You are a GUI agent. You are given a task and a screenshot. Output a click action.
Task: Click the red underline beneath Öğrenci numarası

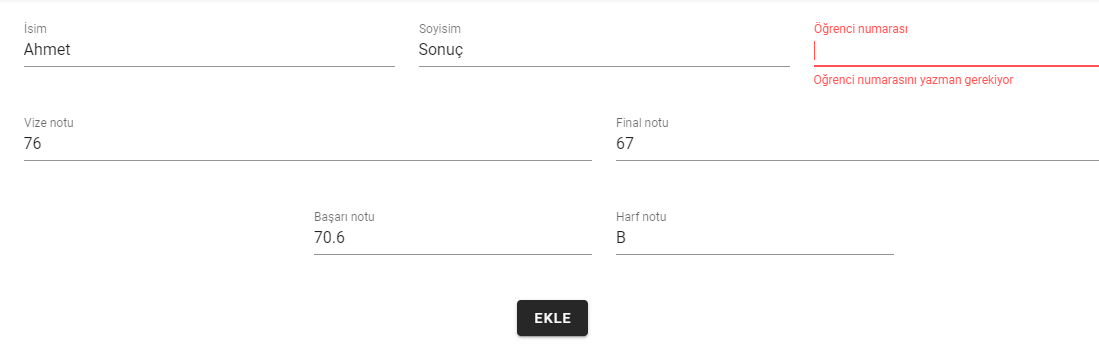(956, 66)
